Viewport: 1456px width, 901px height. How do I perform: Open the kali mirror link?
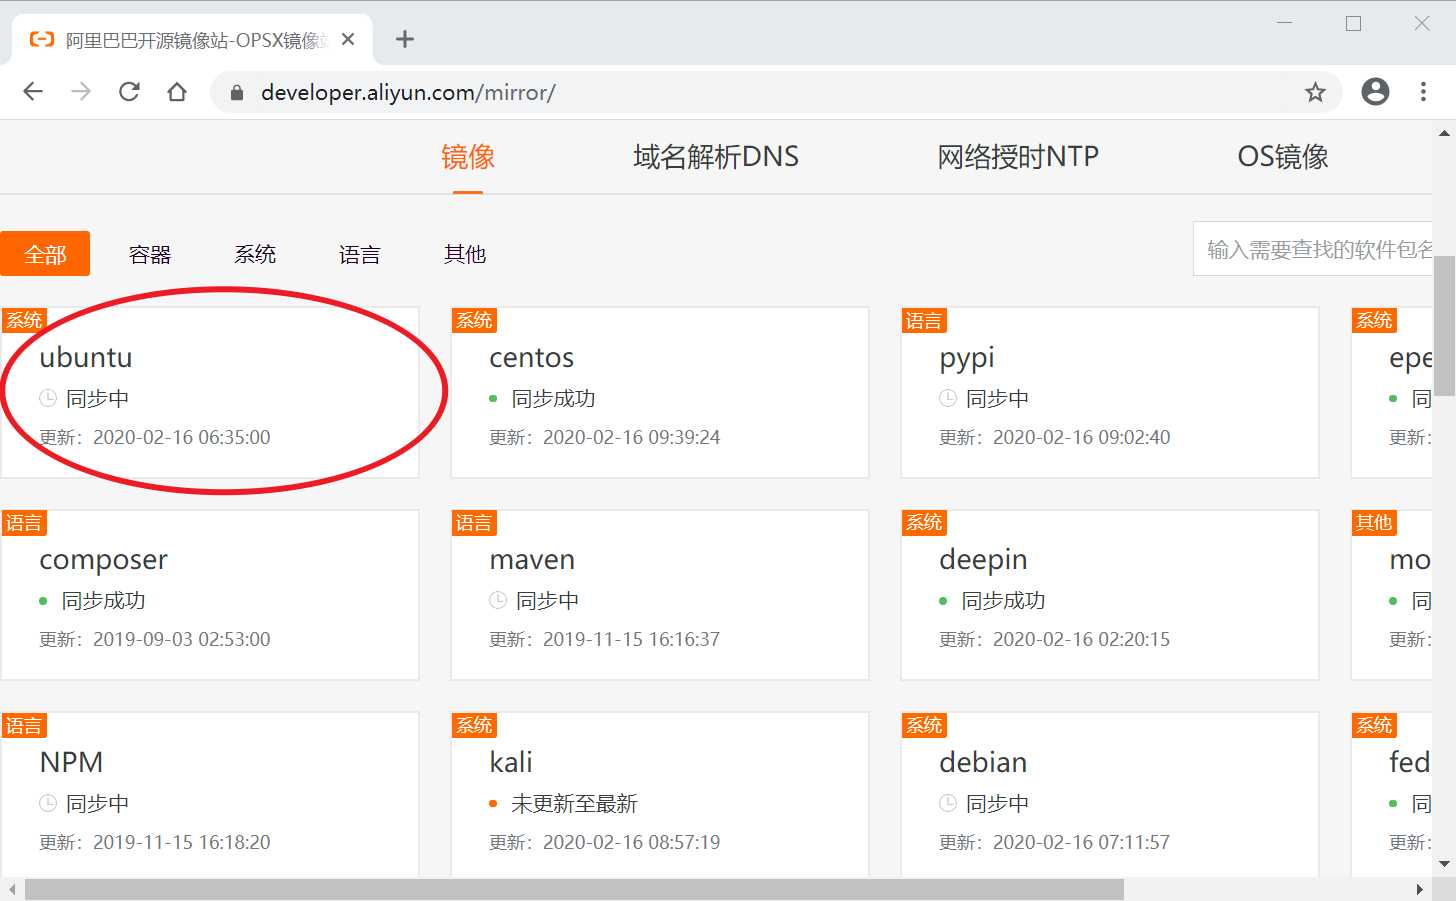click(511, 762)
